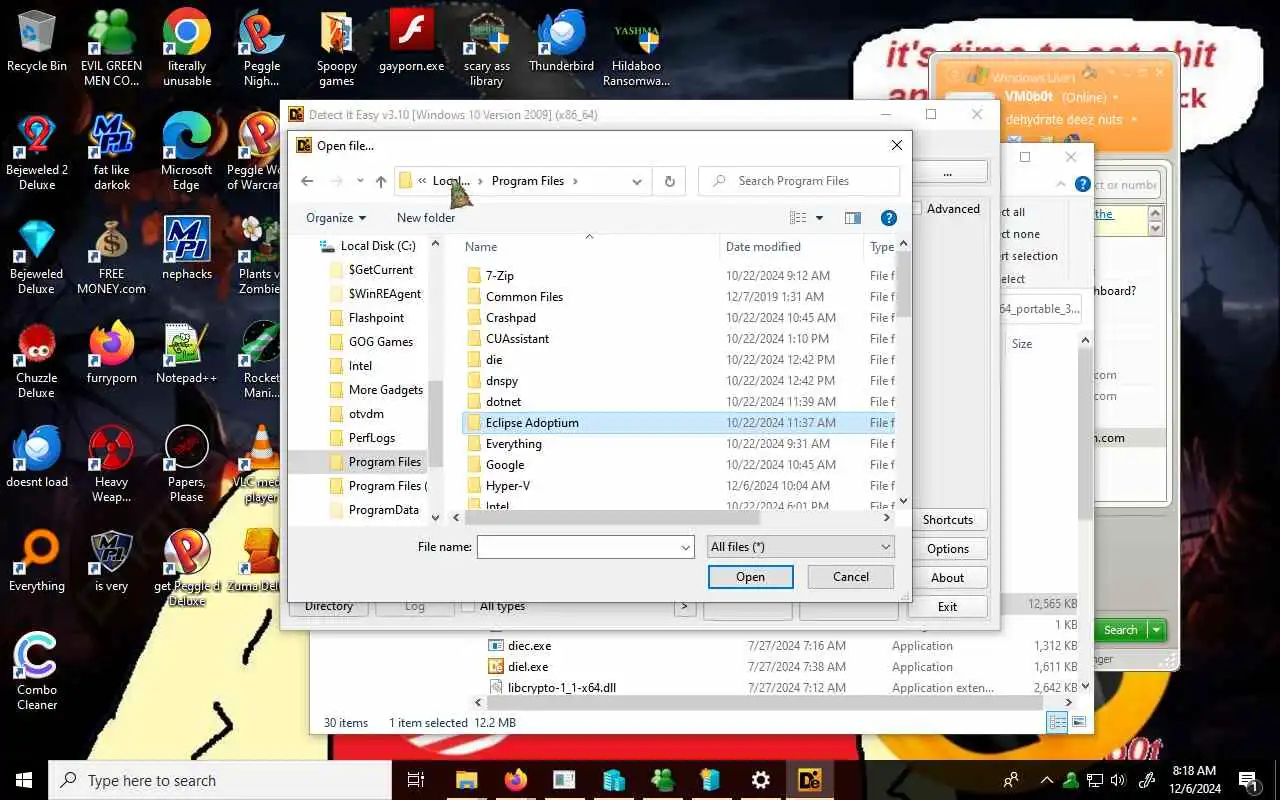Click the Shortcuts button in Detect It Easy

[x=948, y=520]
